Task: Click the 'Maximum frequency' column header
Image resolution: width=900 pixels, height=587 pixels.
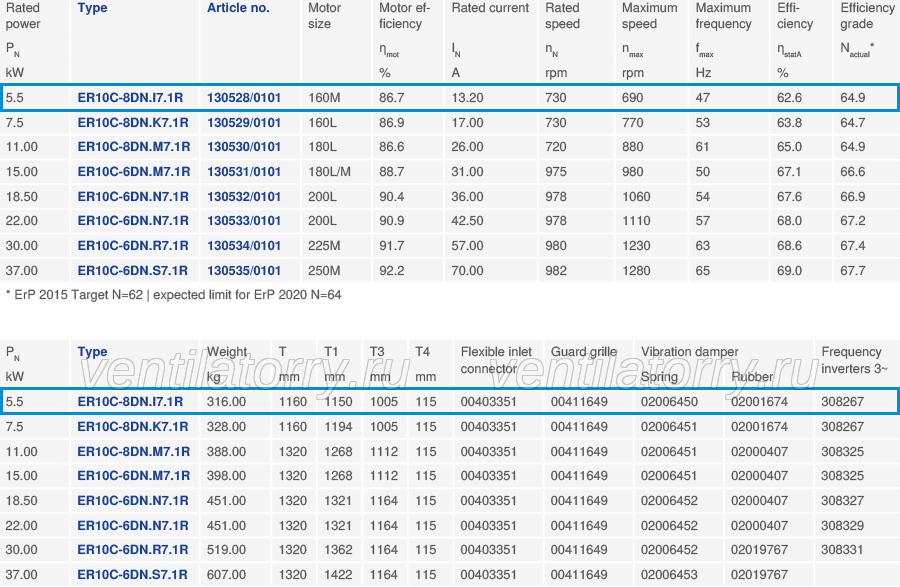Action: tap(723, 16)
